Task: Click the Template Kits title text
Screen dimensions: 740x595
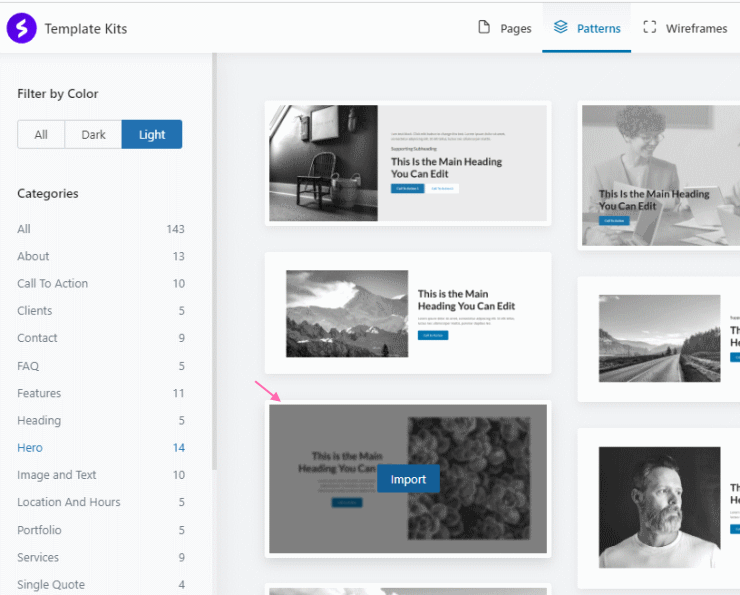Action: coord(86,29)
